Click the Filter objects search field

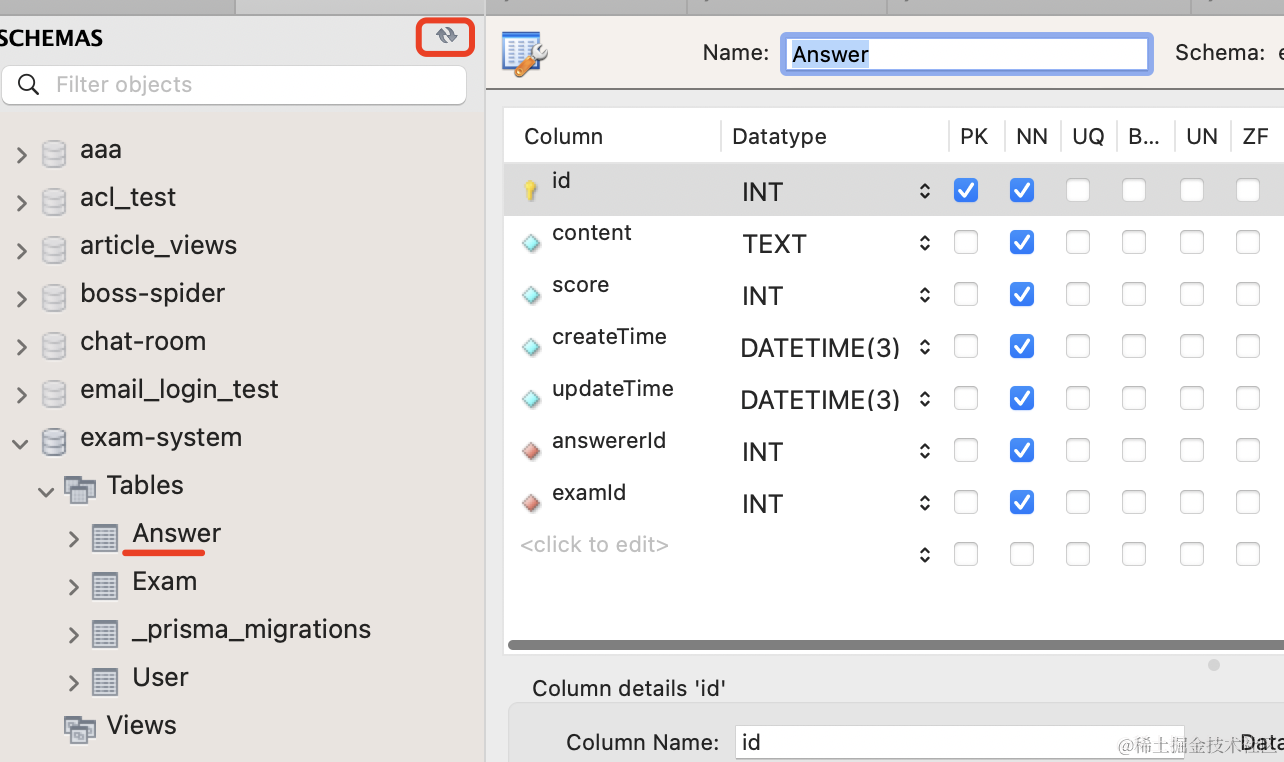(x=250, y=85)
